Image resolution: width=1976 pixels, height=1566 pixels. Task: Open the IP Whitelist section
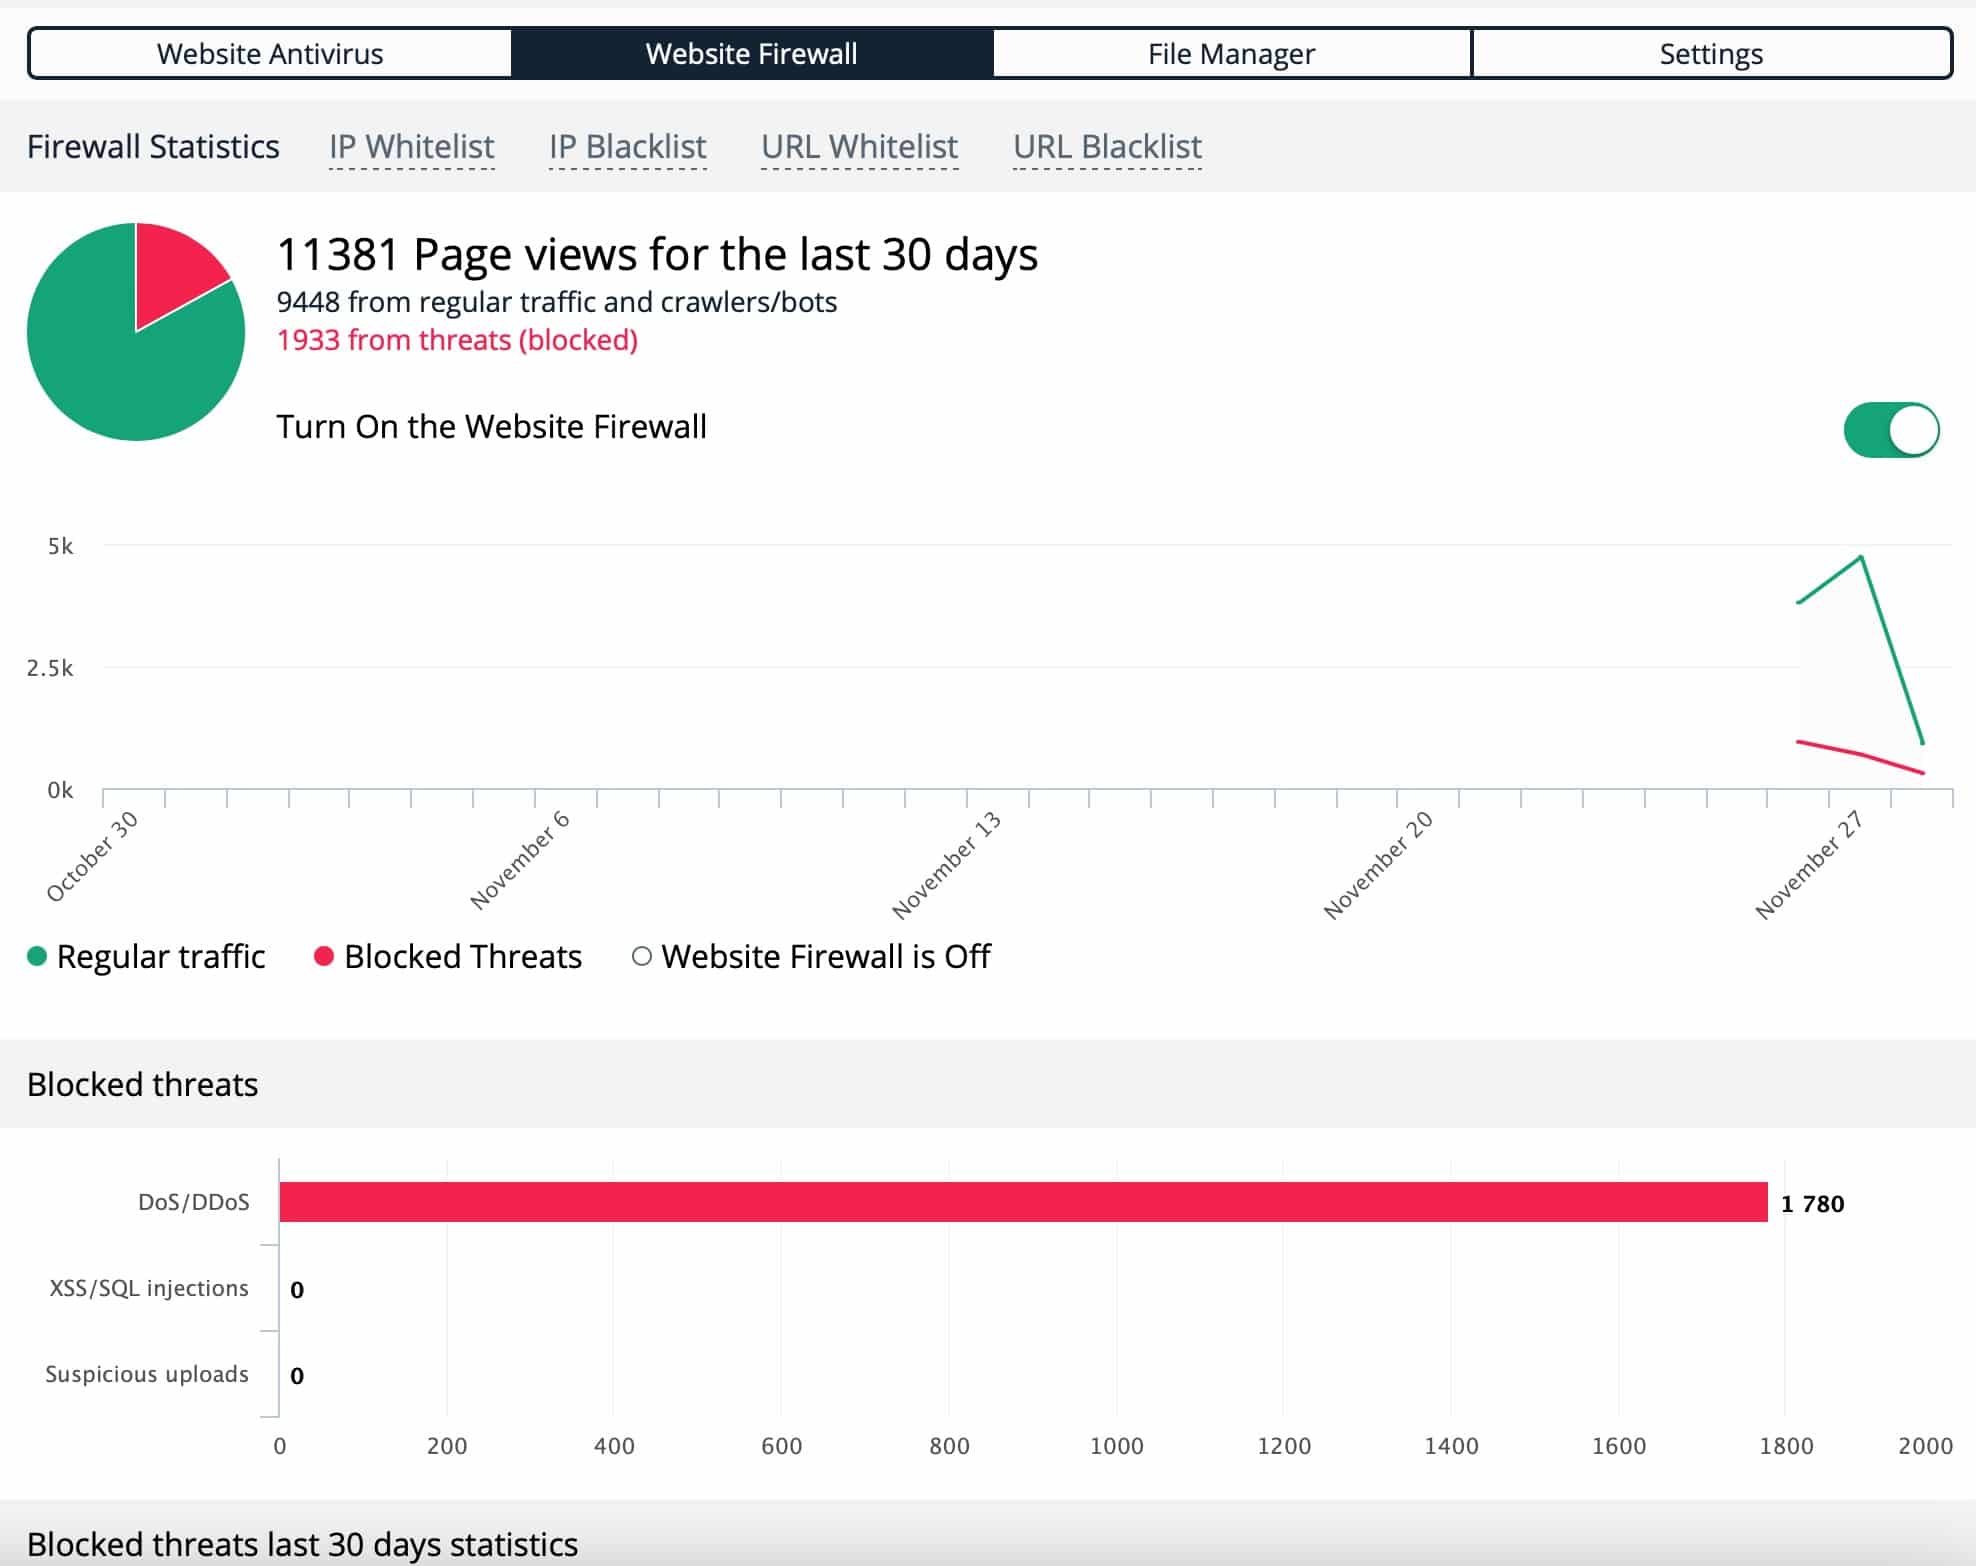(411, 147)
